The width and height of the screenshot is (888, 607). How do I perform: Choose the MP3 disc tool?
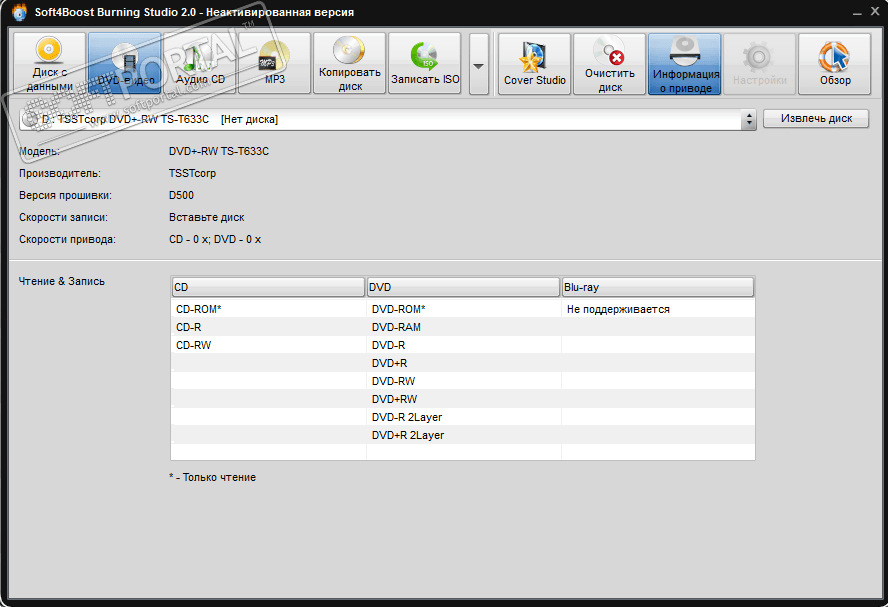click(275, 63)
